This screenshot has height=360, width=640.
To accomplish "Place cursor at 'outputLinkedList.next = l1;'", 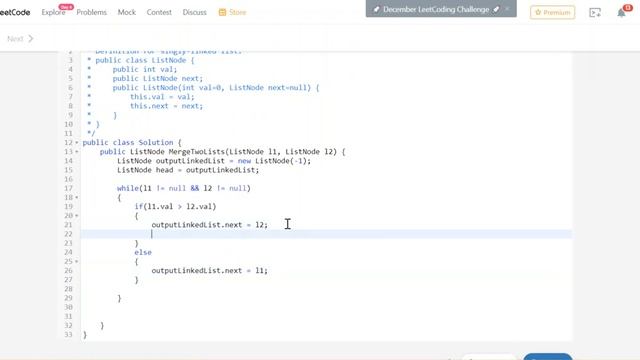I will 209,271.
